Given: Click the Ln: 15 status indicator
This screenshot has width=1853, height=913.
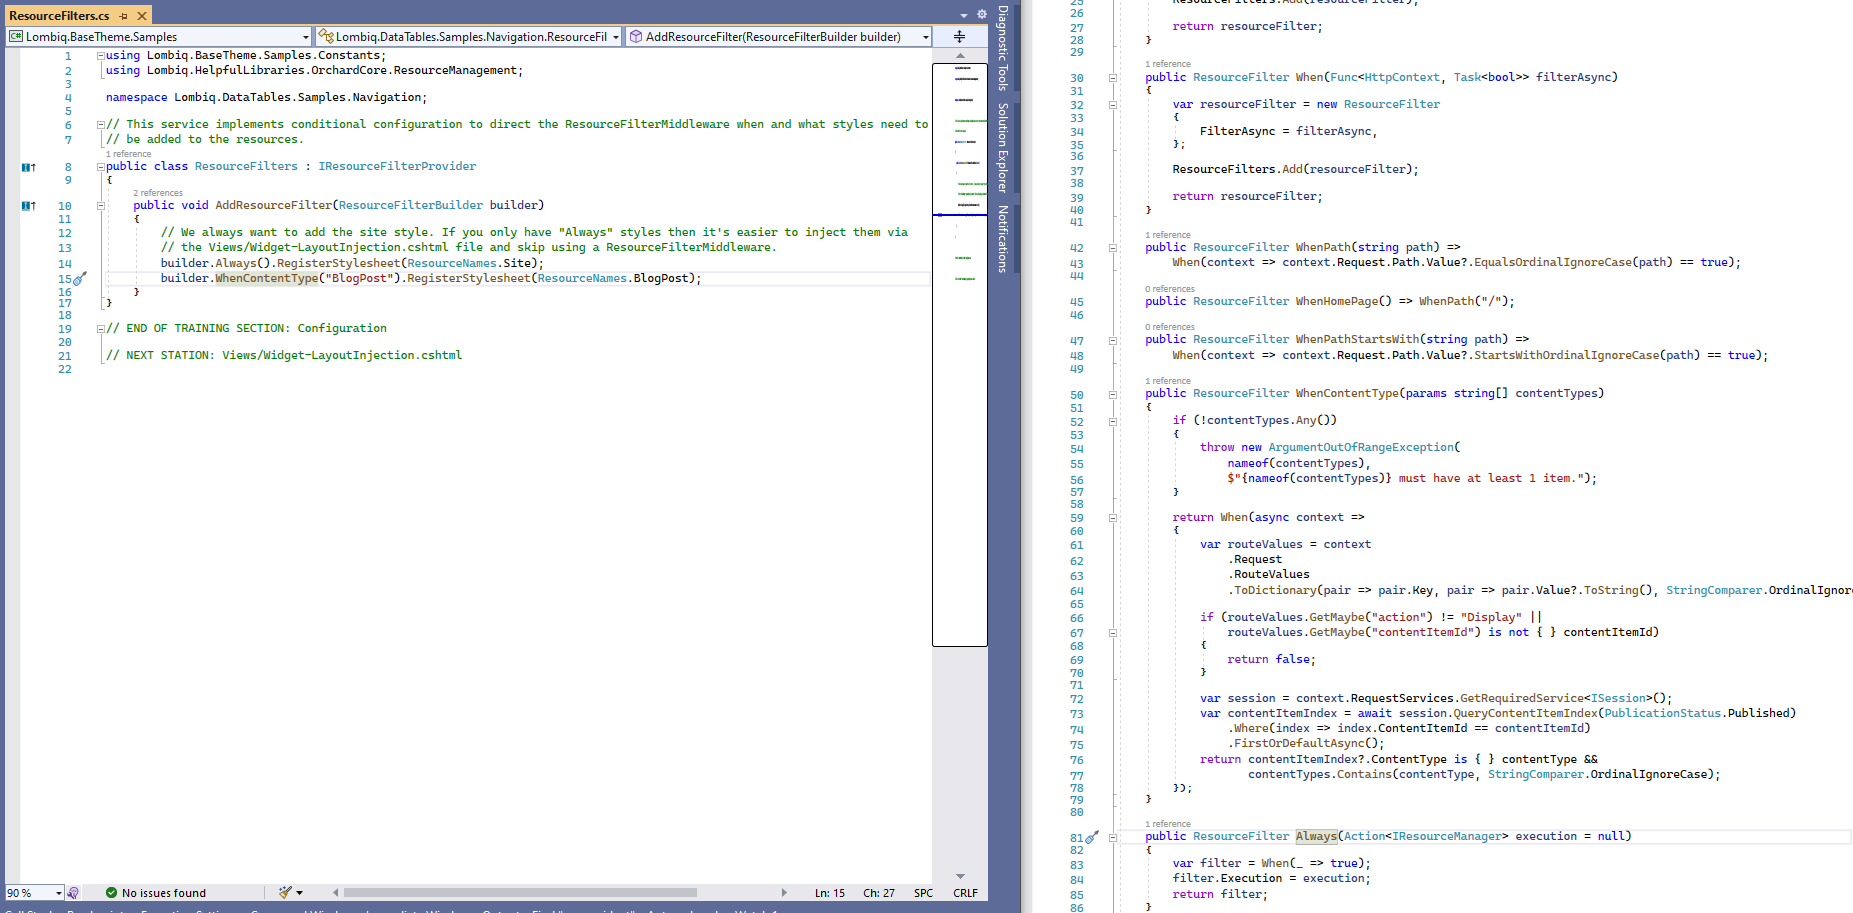Looking at the screenshot, I should coord(829,893).
